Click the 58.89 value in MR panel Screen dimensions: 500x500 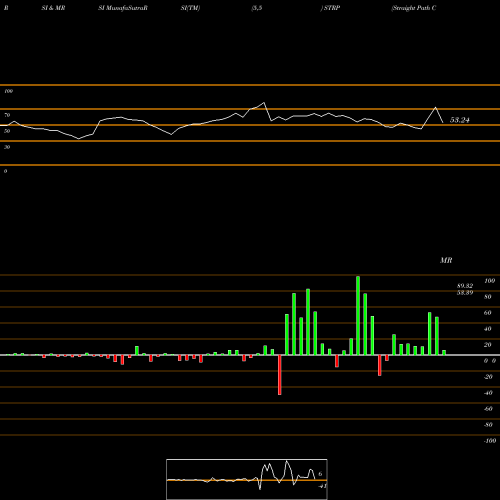coord(465,293)
